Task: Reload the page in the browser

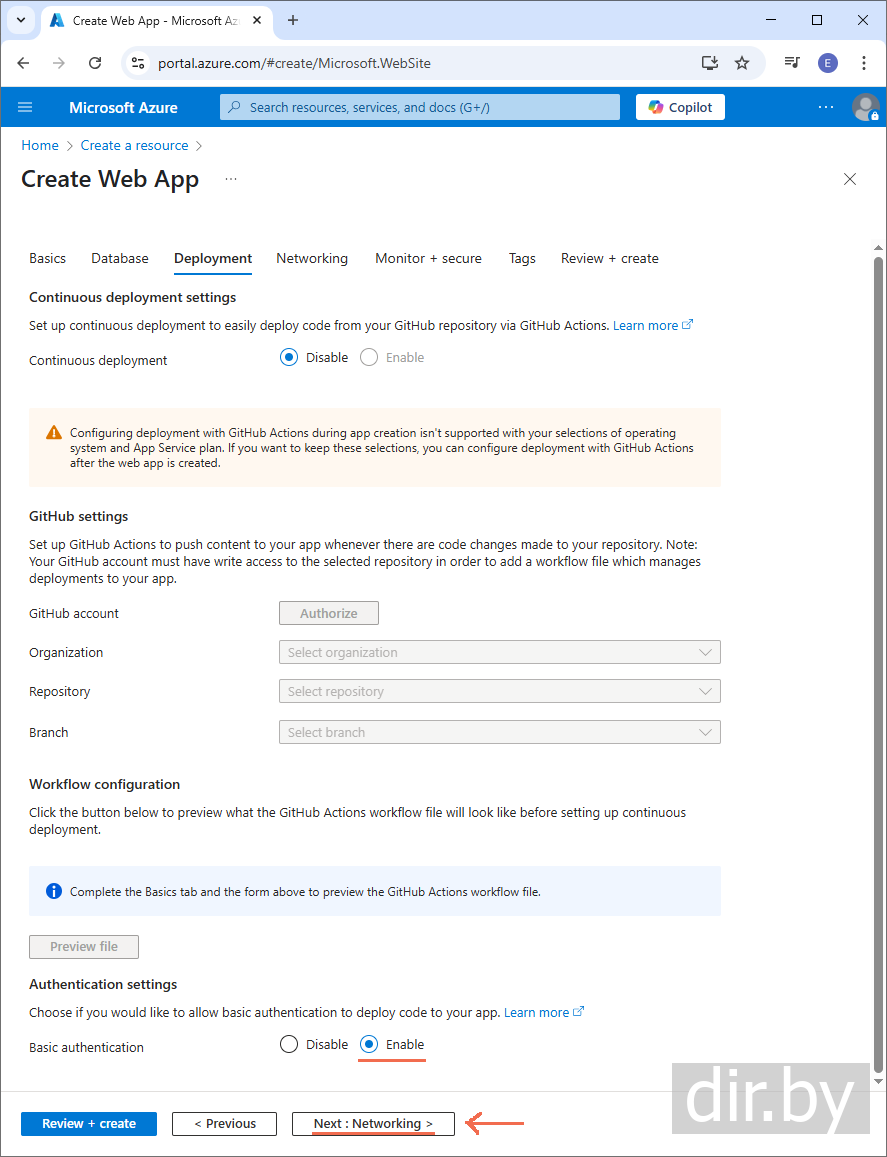Action: pyautogui.click(x=95, y=63)
